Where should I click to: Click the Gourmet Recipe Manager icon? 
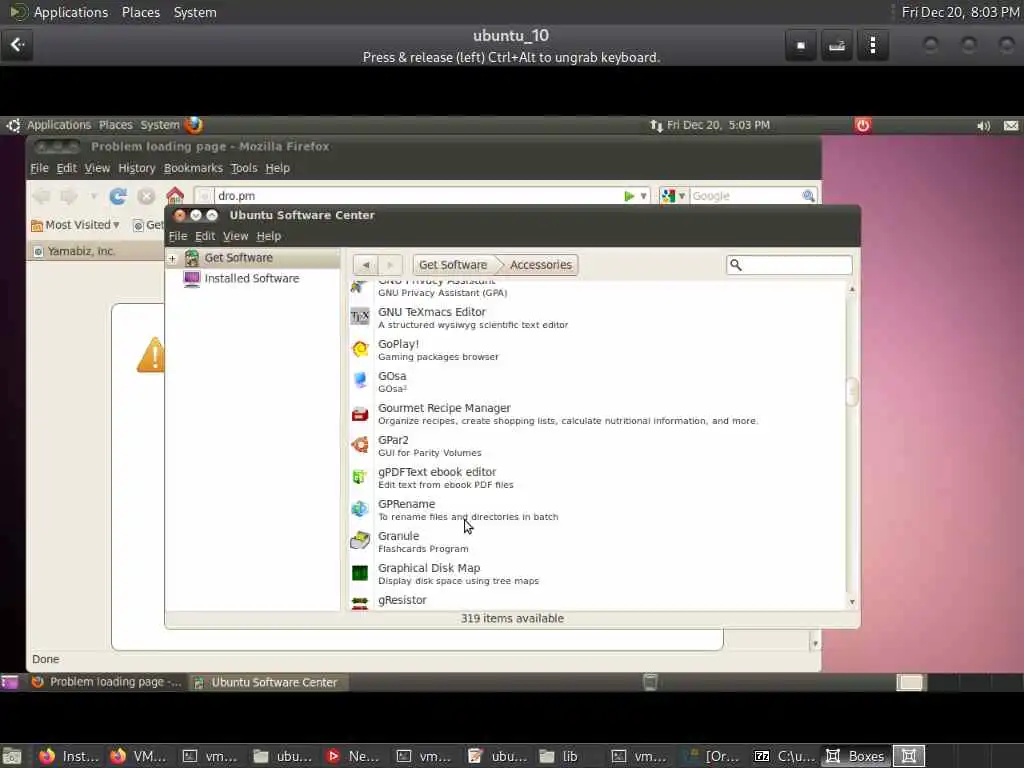(360, 413)
